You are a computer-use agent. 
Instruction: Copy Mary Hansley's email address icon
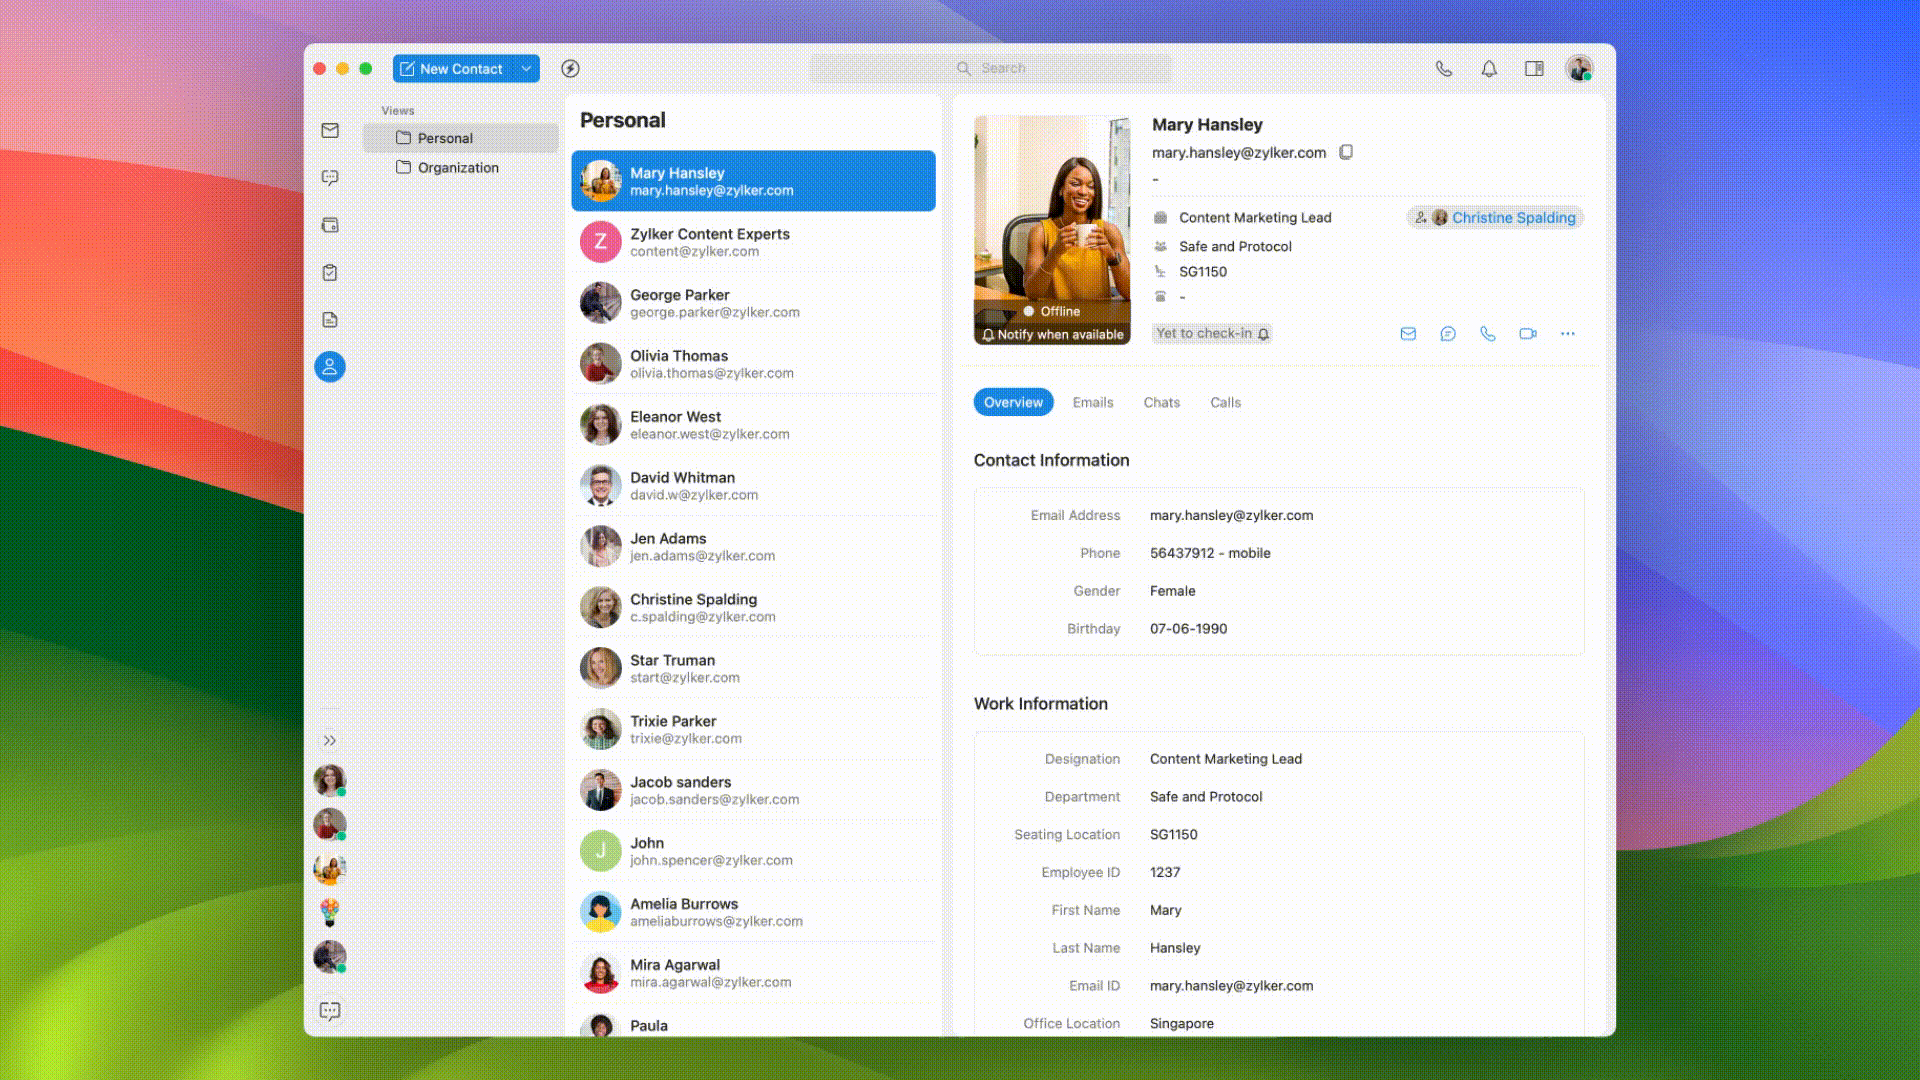pos(1346,153)
